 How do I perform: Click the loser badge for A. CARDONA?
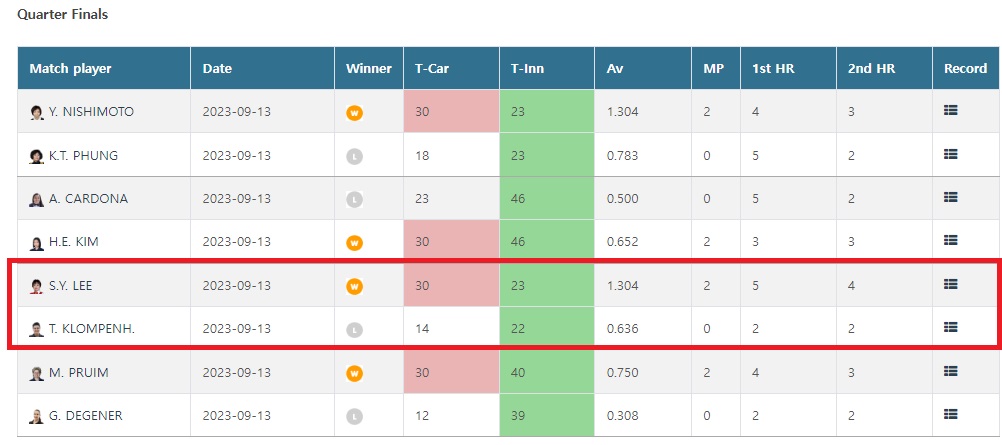pyautogui.click(x=355, y=199)
